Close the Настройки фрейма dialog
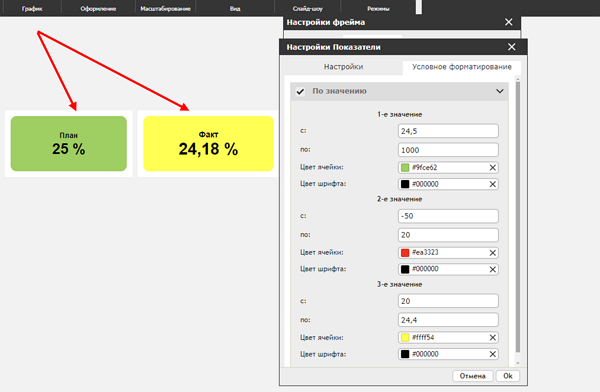The height and width of the screenshot is (392, 600). click(509, 22)
